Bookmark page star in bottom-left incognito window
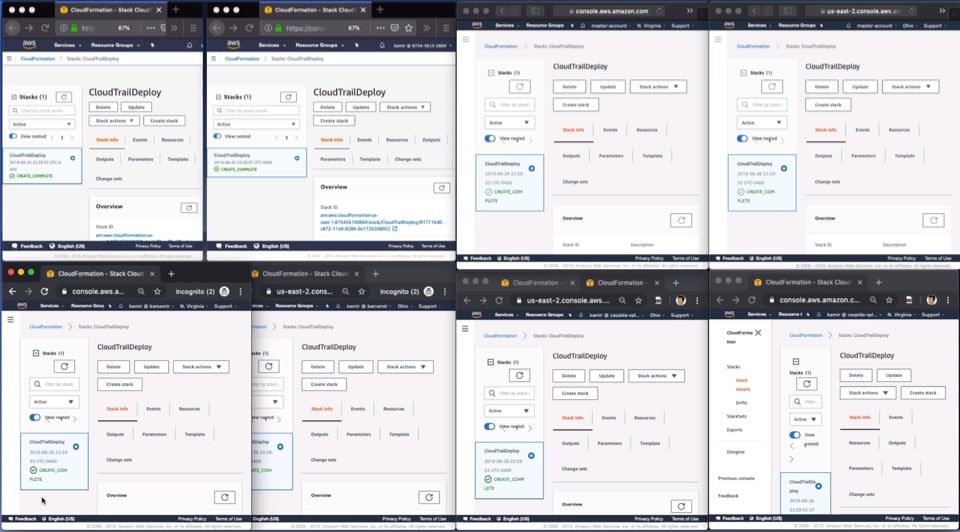This screenshot has height=532, width=960. [157, 291]
